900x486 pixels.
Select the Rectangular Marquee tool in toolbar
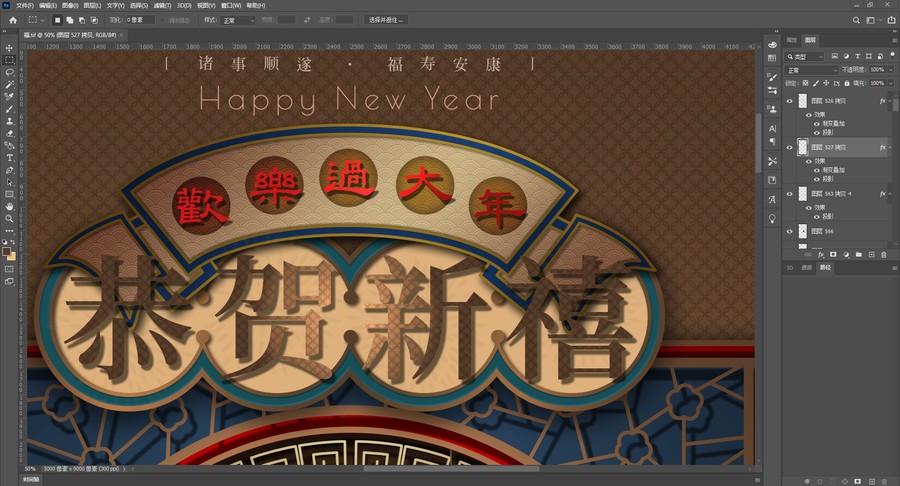pos(9,60)
